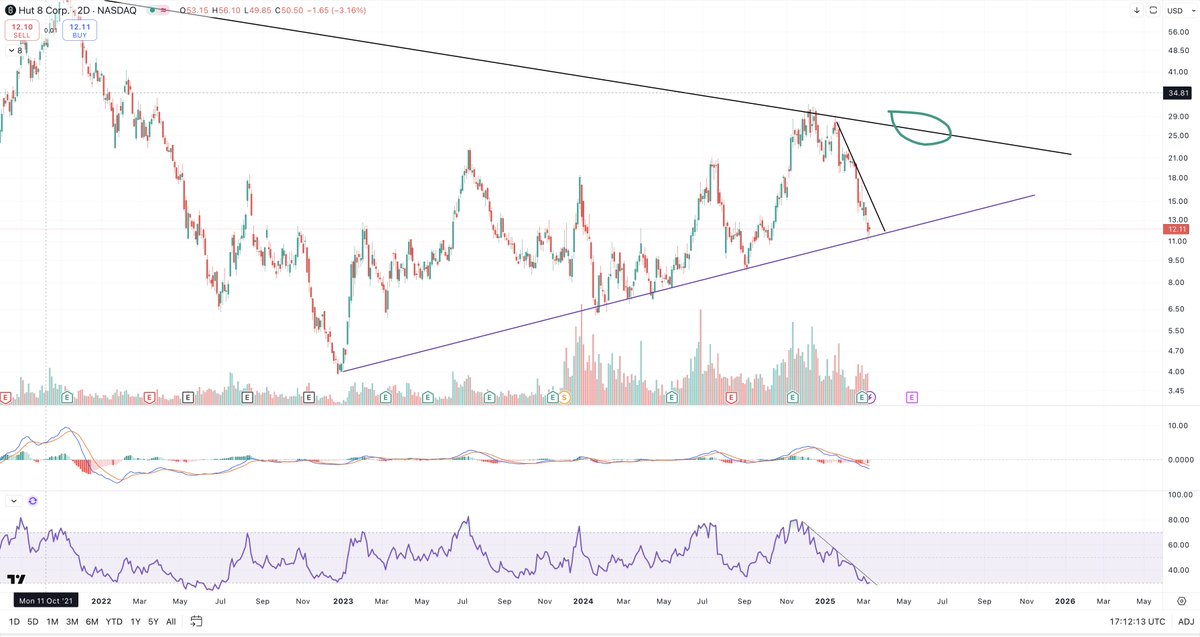This screenshot has width=1200, height=637.
Task: Open the Hut 8 Corp. symbol title
Action: (x=46, y=10)
